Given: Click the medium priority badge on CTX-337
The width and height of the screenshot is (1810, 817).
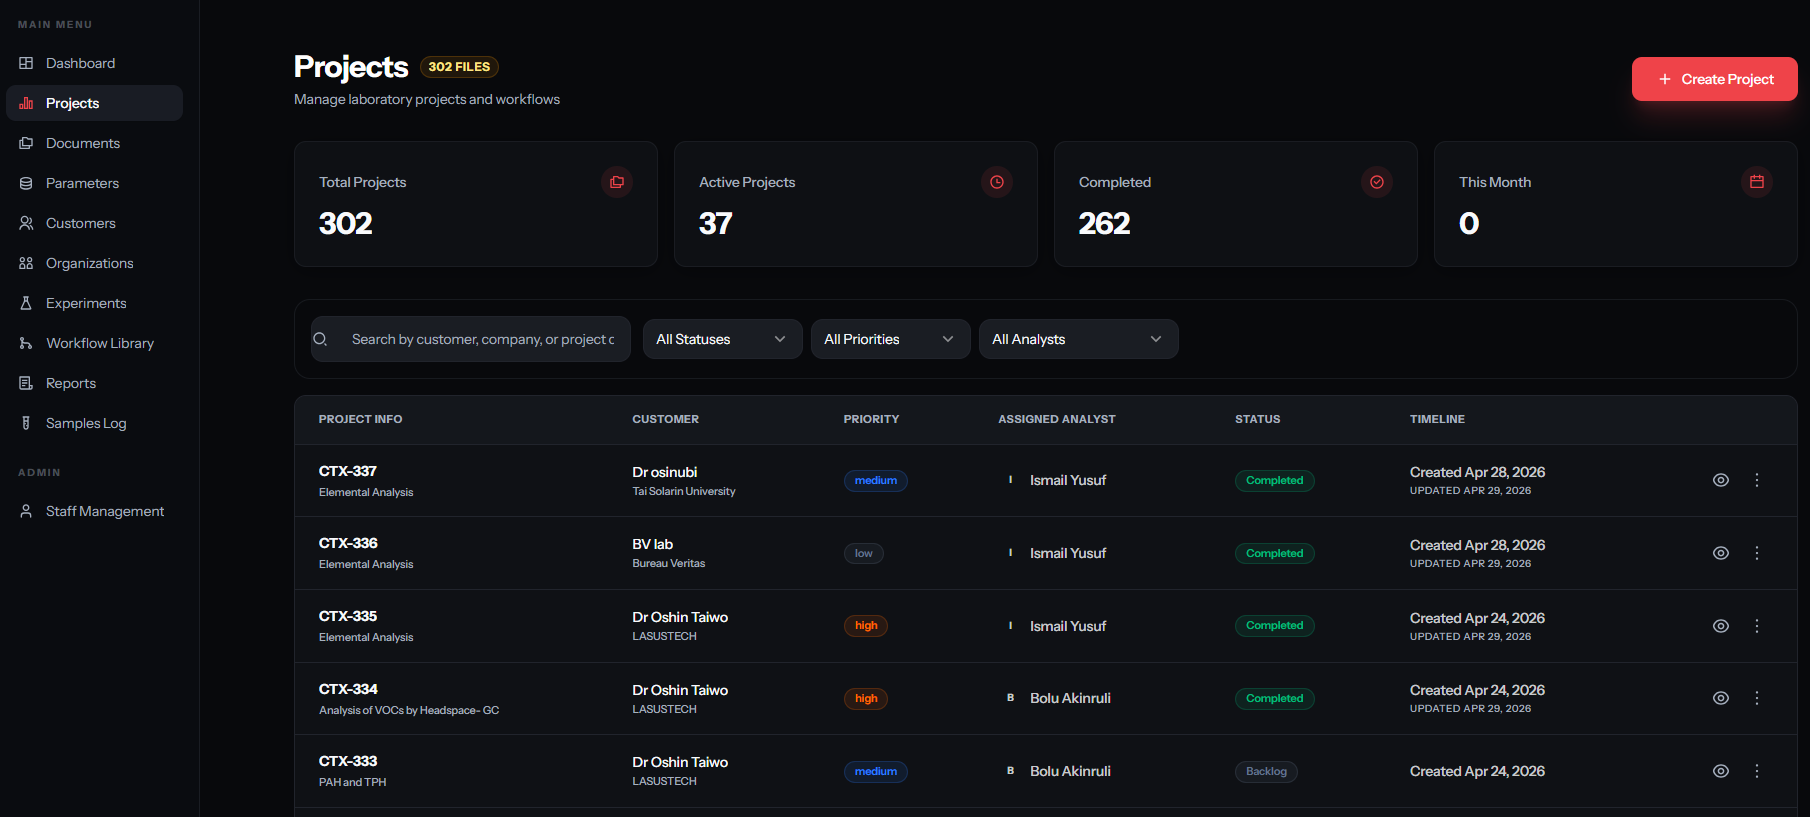Looking at the screenshot, I should click(876, 480).
